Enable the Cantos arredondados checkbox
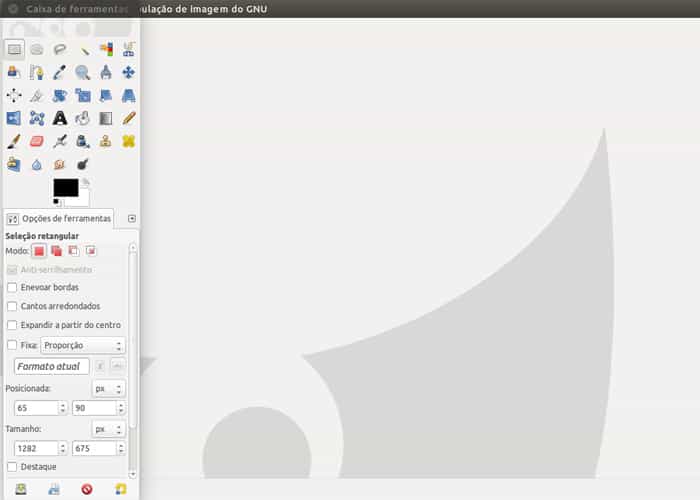 12,306
